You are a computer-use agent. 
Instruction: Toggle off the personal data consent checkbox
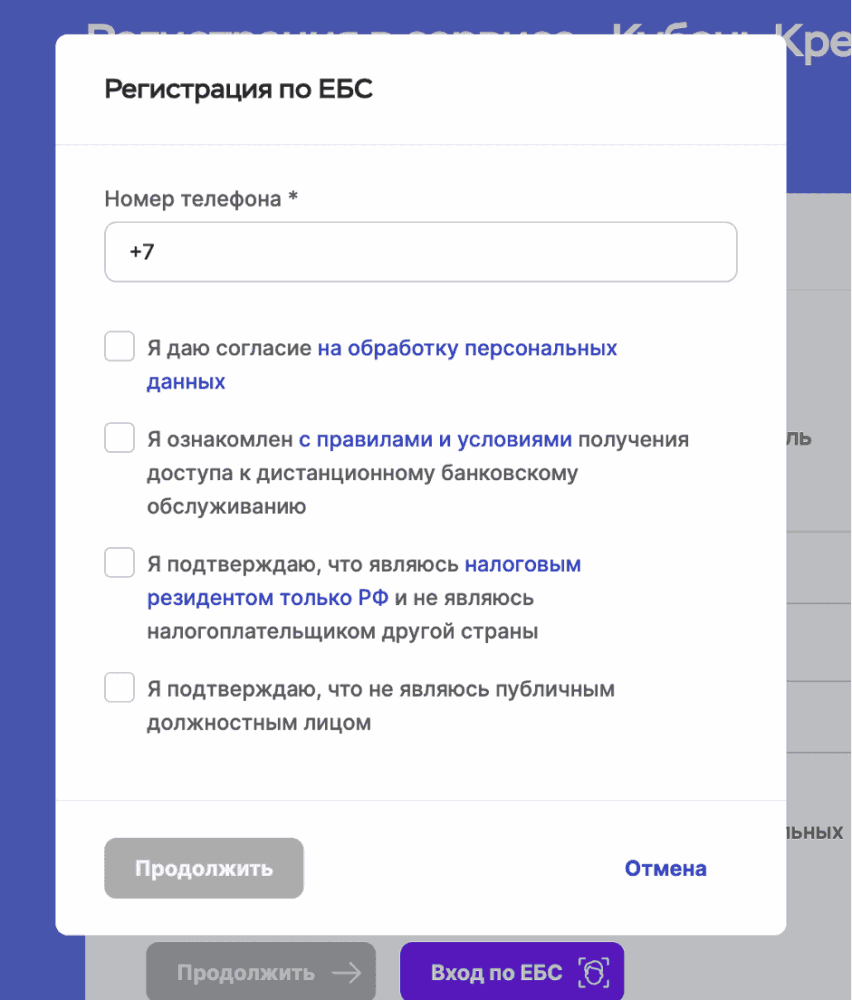click(119, 345)
